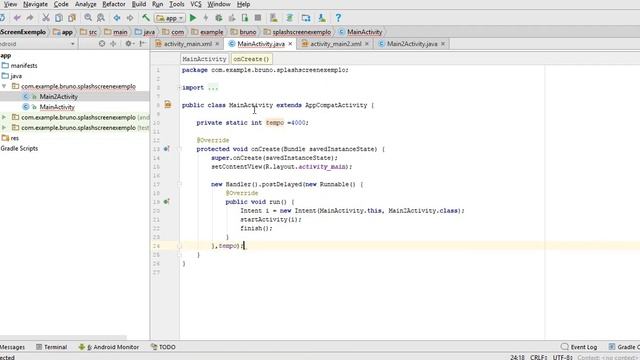The image size is (640, 360).
Task: Open the Event Log
Action: [579, 347]
